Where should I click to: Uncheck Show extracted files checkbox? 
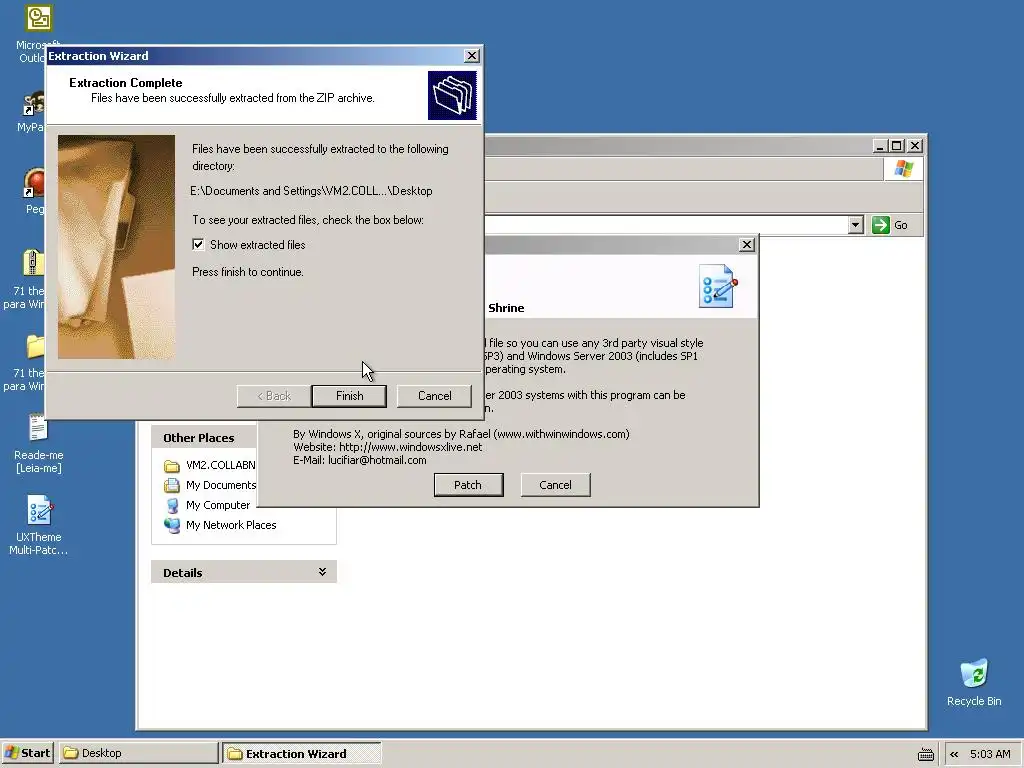point(198,244)
